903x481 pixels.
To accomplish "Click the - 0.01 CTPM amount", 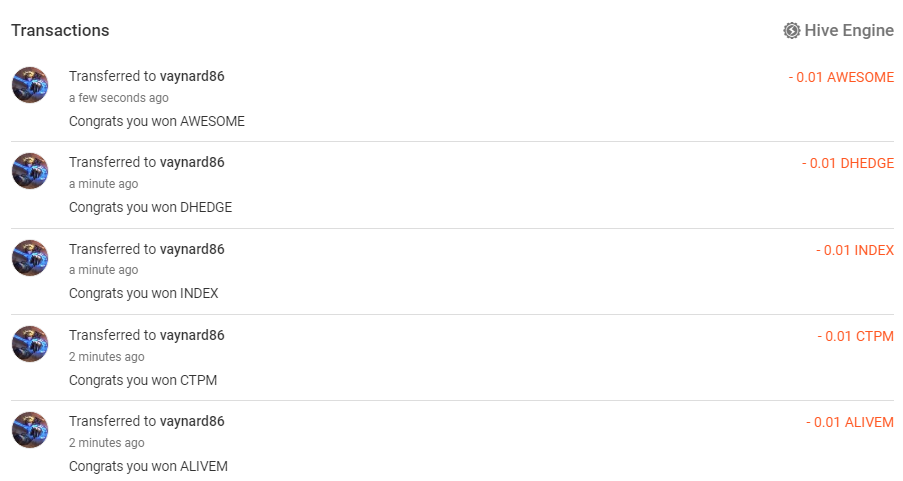I will click(855, 336).
